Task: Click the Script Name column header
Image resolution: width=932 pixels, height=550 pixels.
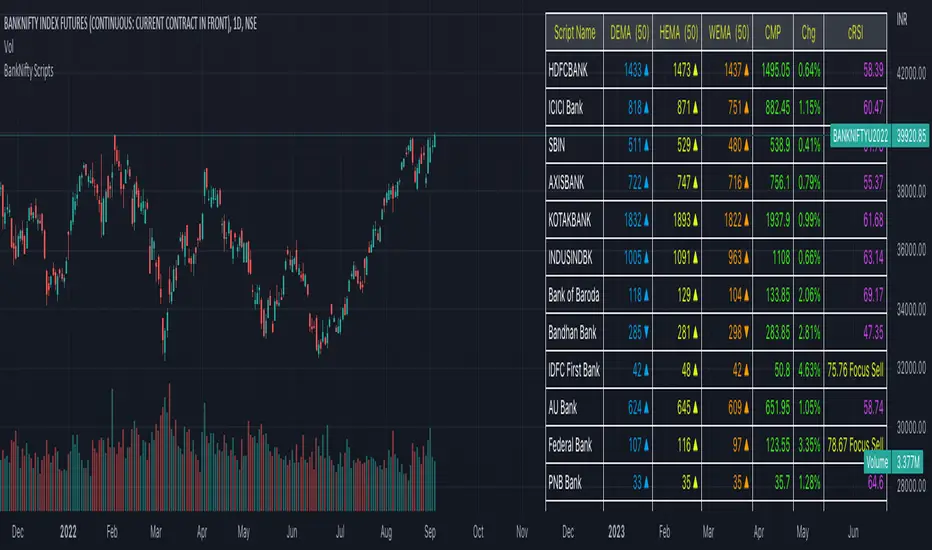Action: click(574, 33)
